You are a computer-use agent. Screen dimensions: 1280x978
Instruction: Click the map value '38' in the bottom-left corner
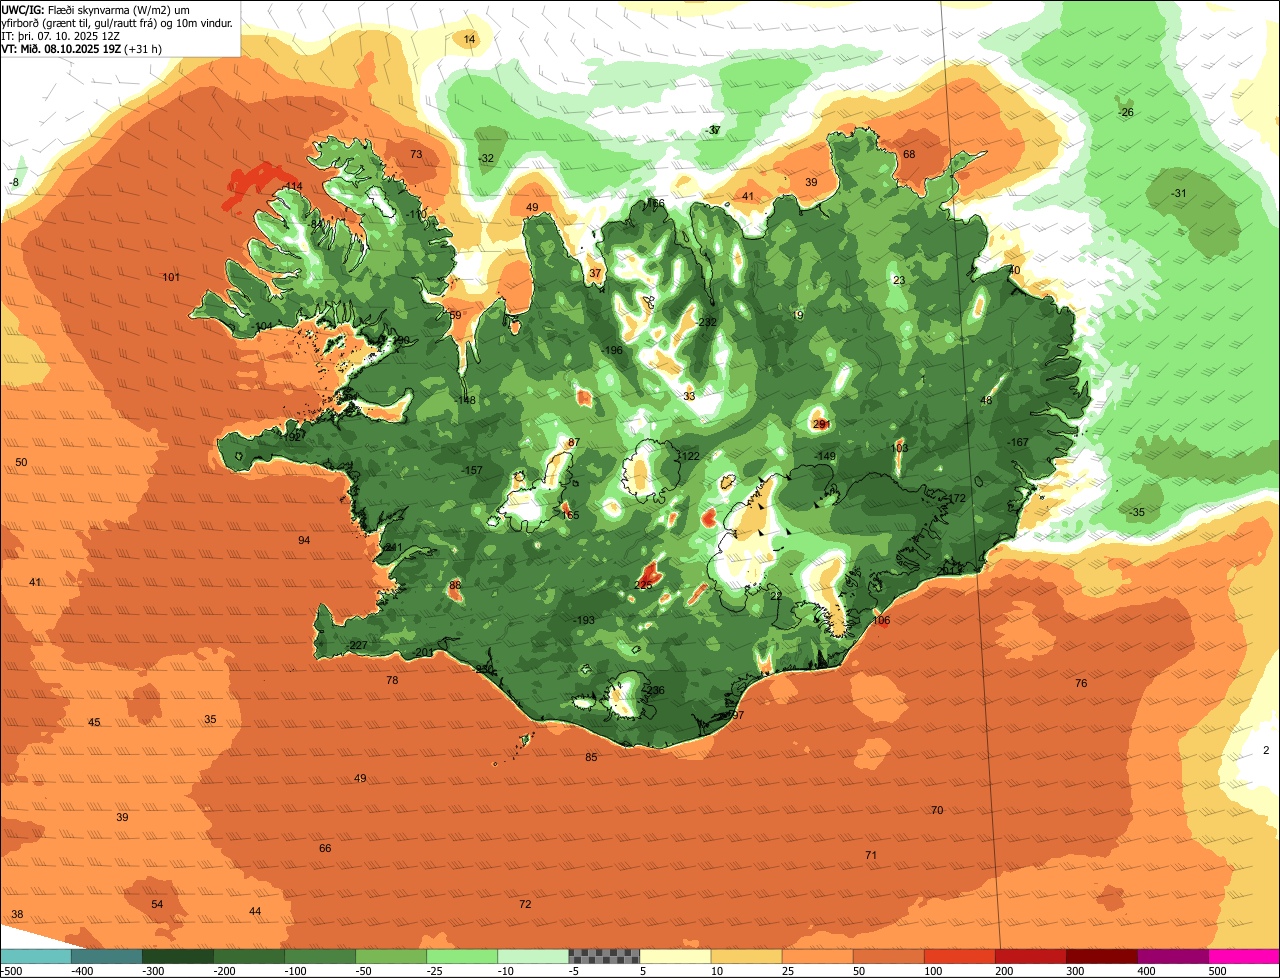(17, 914)
